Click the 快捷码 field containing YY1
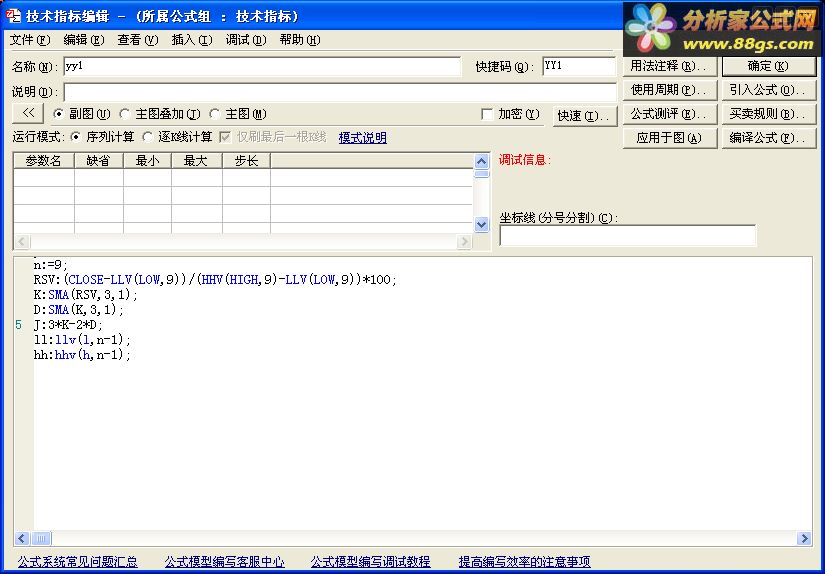Screen dimensions: 825x574 tap(579, 67)
